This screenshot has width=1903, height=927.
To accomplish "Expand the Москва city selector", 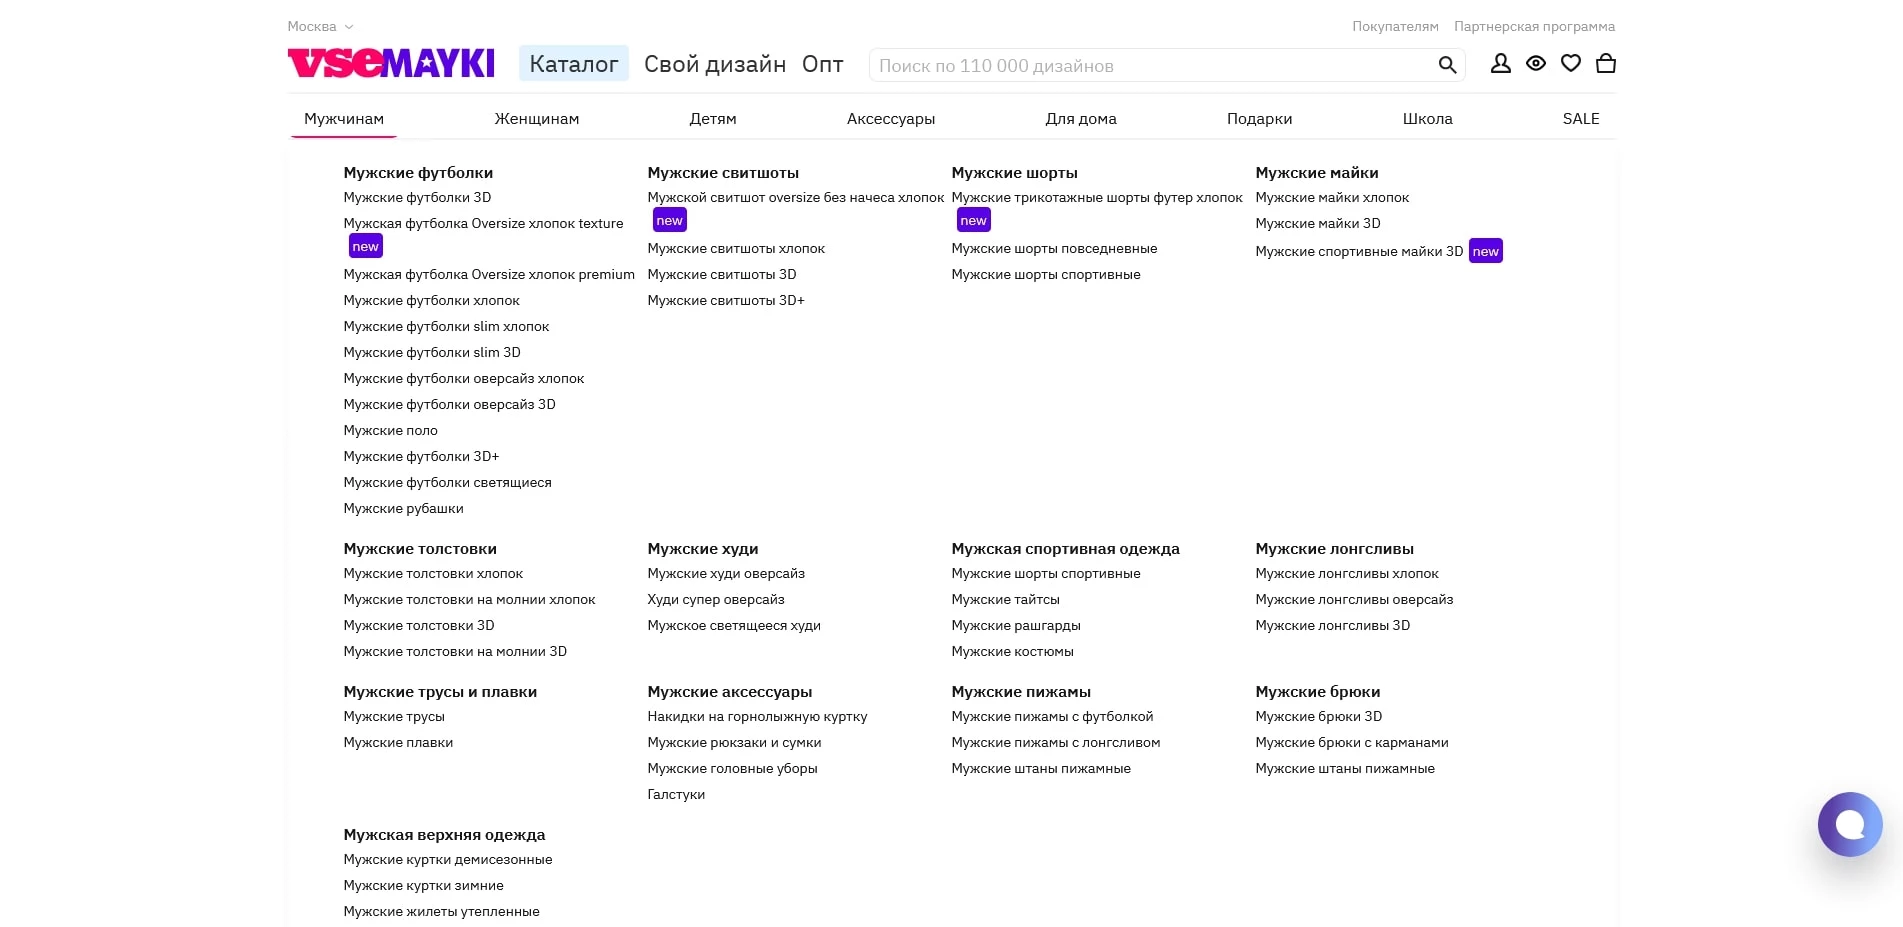I will (x=320, y=27).
